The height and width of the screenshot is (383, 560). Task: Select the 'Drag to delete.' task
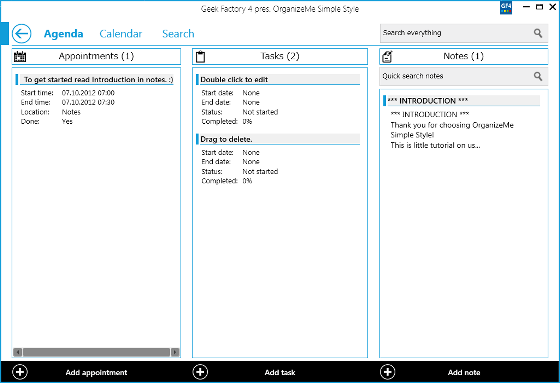pos(278,139)
